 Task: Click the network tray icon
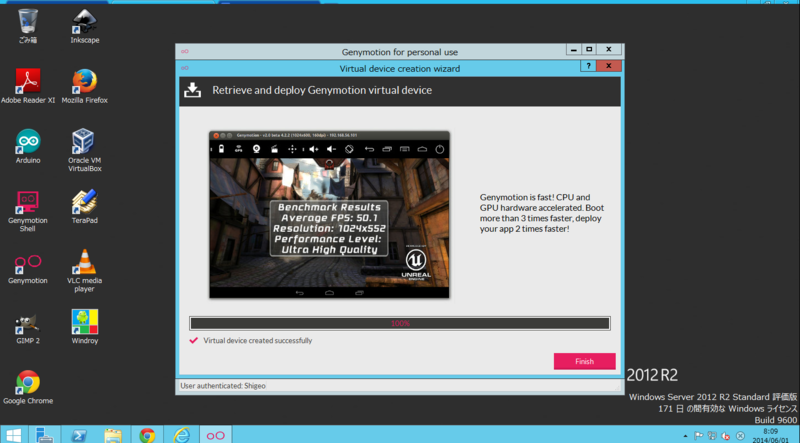point(712,436)
